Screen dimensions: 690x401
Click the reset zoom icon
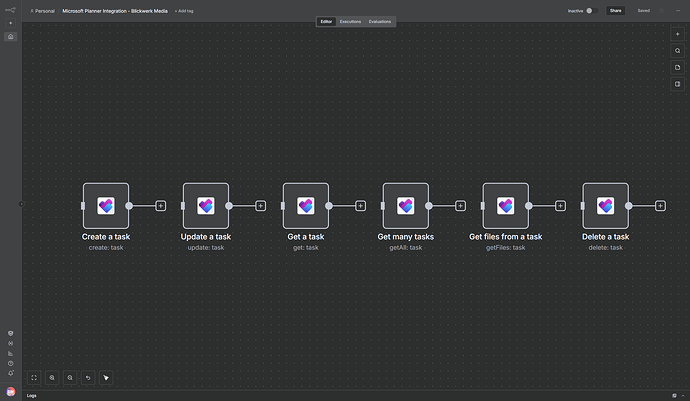click(x=88, y=378)
